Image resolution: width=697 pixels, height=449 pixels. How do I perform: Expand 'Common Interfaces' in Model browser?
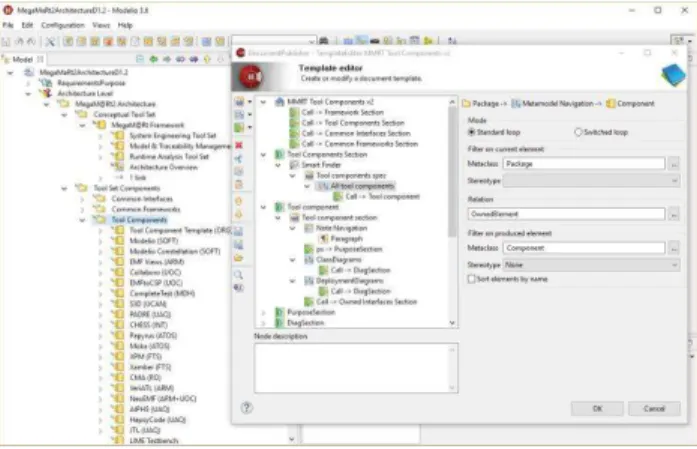[x=83, y=199]
